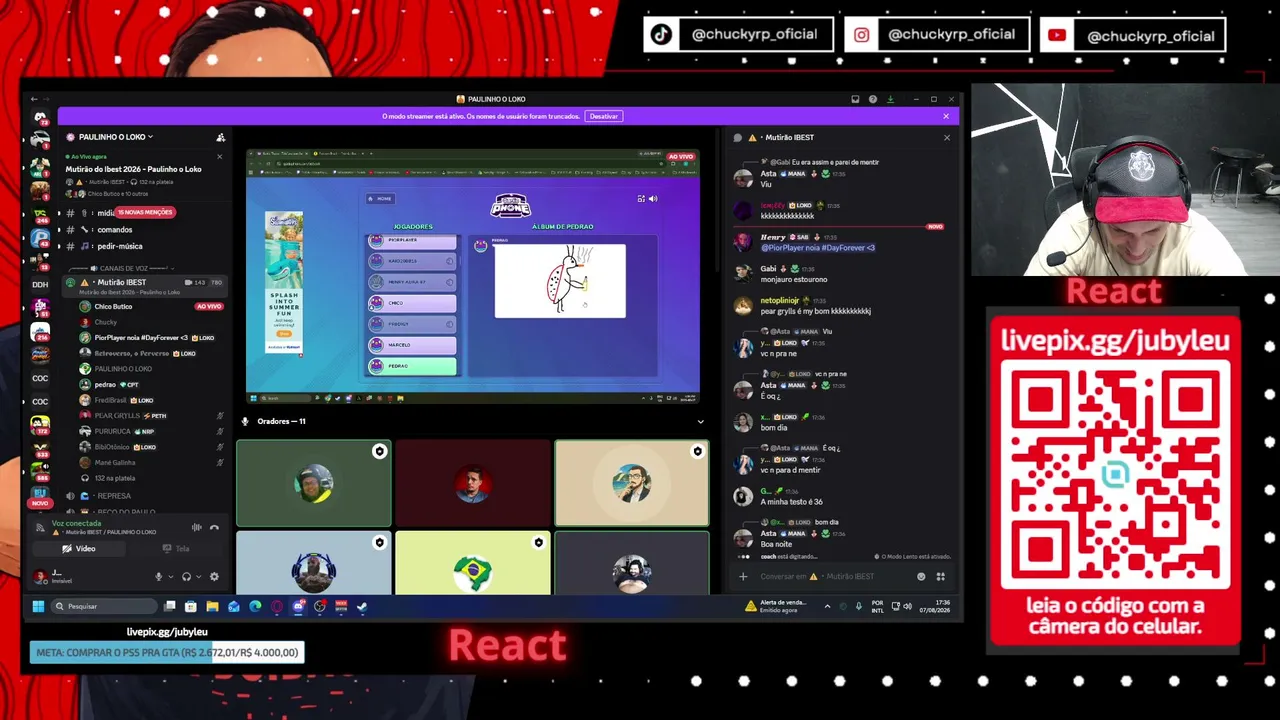The width and height of the screenshot is (1280, 720).
Task: Select the speaker tile with helmet avatar
Action: pyautogui.click(x=314, y=484)
